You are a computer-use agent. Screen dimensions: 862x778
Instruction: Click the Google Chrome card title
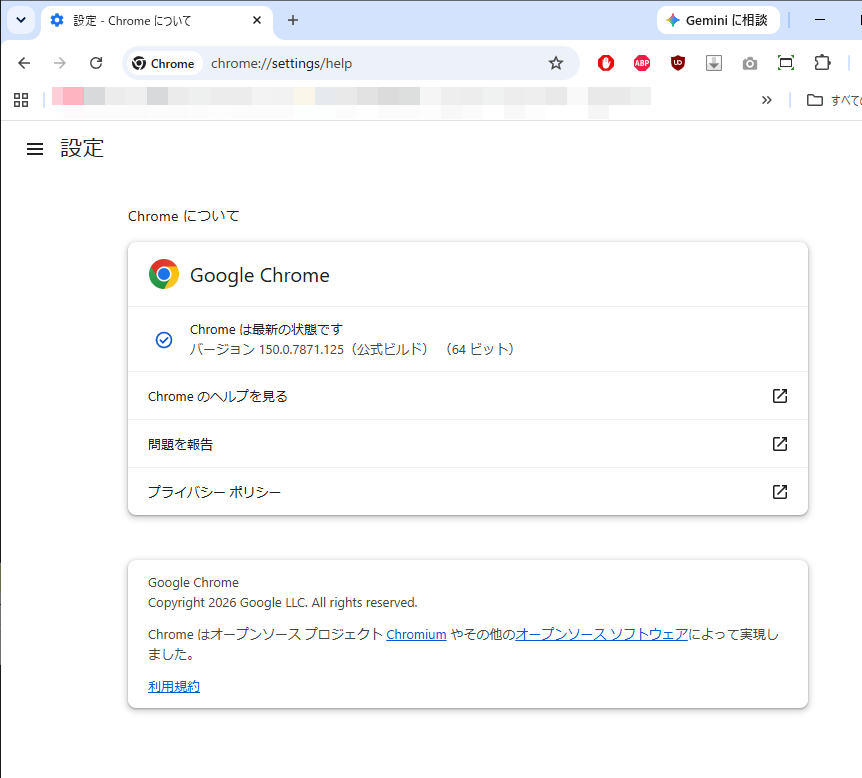259,275
